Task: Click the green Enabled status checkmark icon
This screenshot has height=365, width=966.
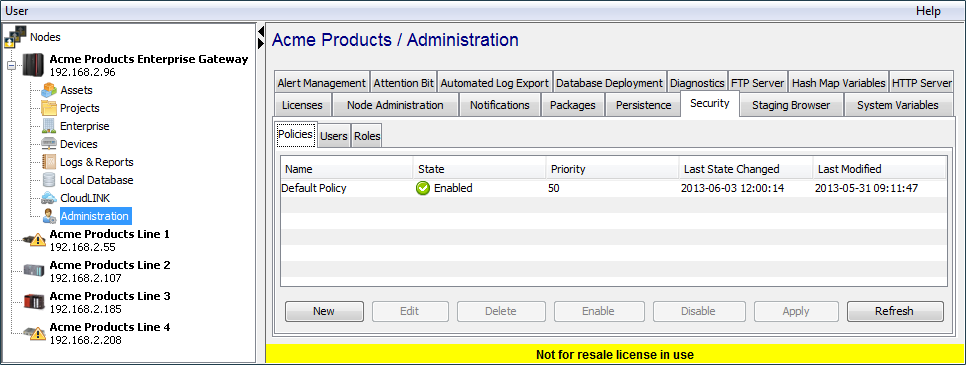Action: coord(423,189)
